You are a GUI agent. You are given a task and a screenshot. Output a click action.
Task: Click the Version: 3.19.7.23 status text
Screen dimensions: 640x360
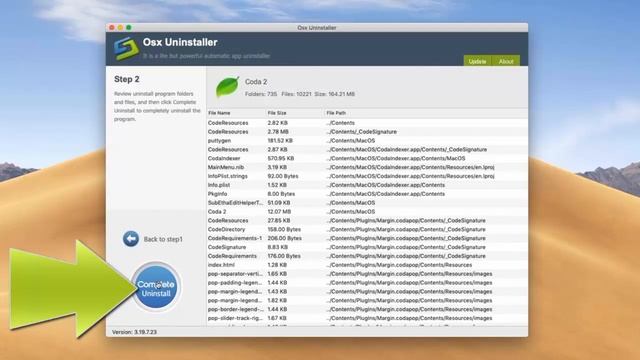click(x=134, y=332)
